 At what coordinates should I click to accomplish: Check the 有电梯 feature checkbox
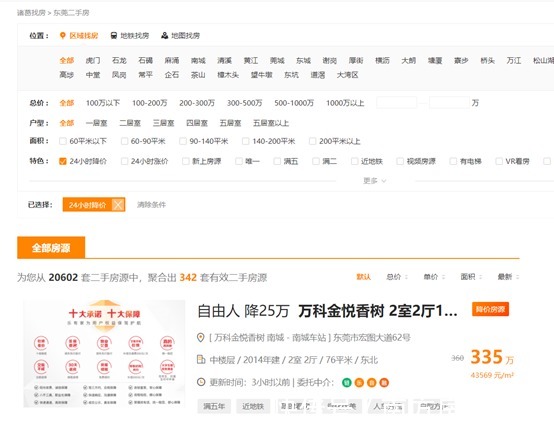coord(453,162)
